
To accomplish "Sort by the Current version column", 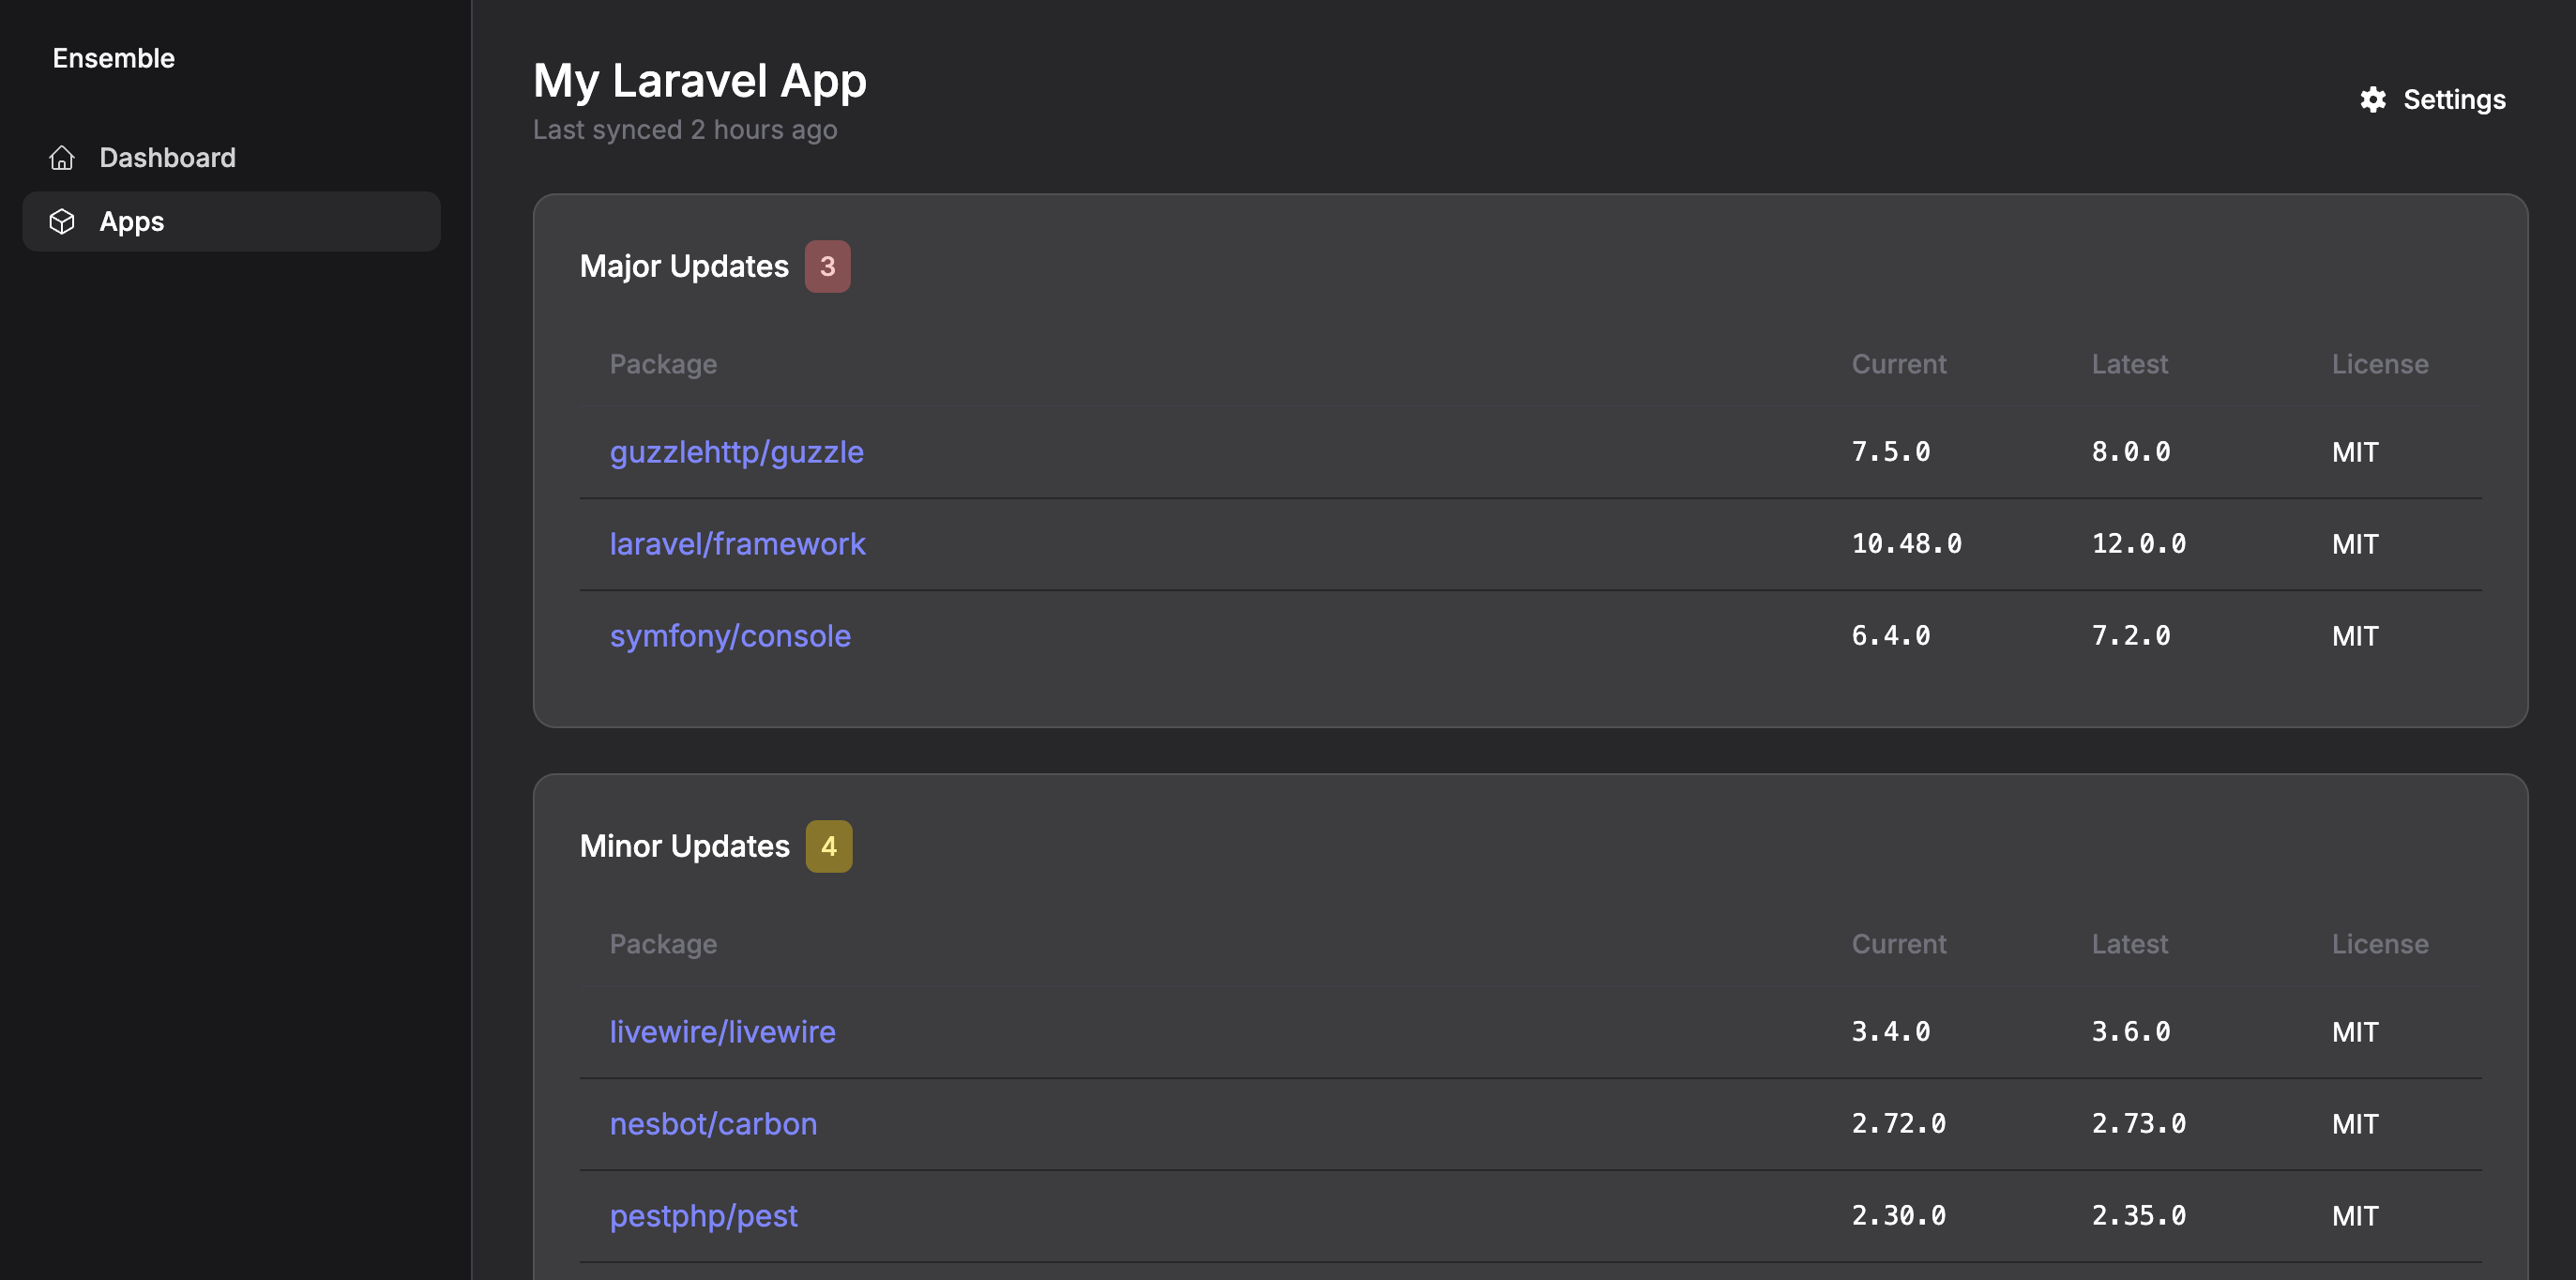I will point(1898,364).
